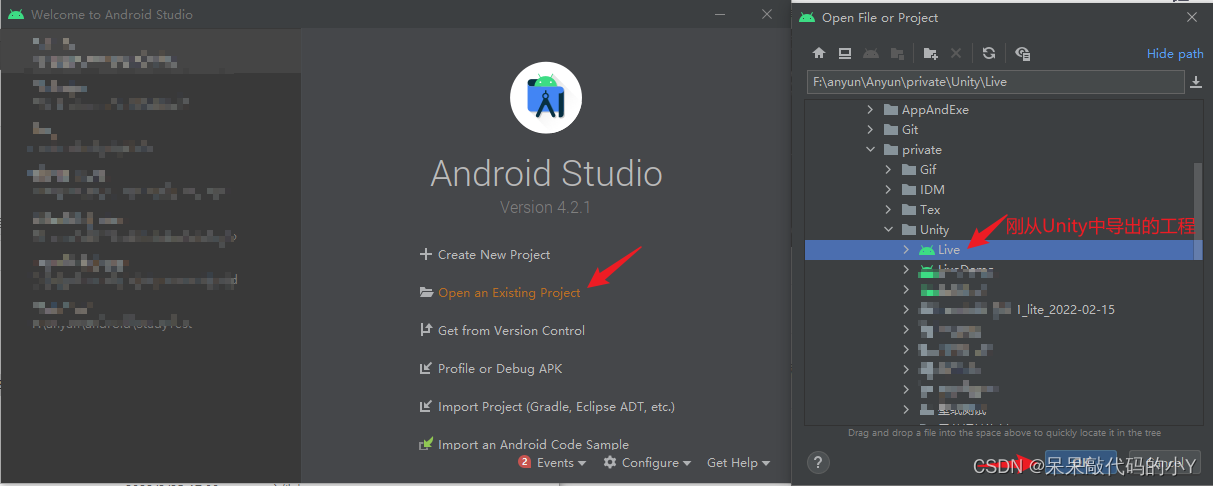Click the Git folder icon

click(891, 130)
